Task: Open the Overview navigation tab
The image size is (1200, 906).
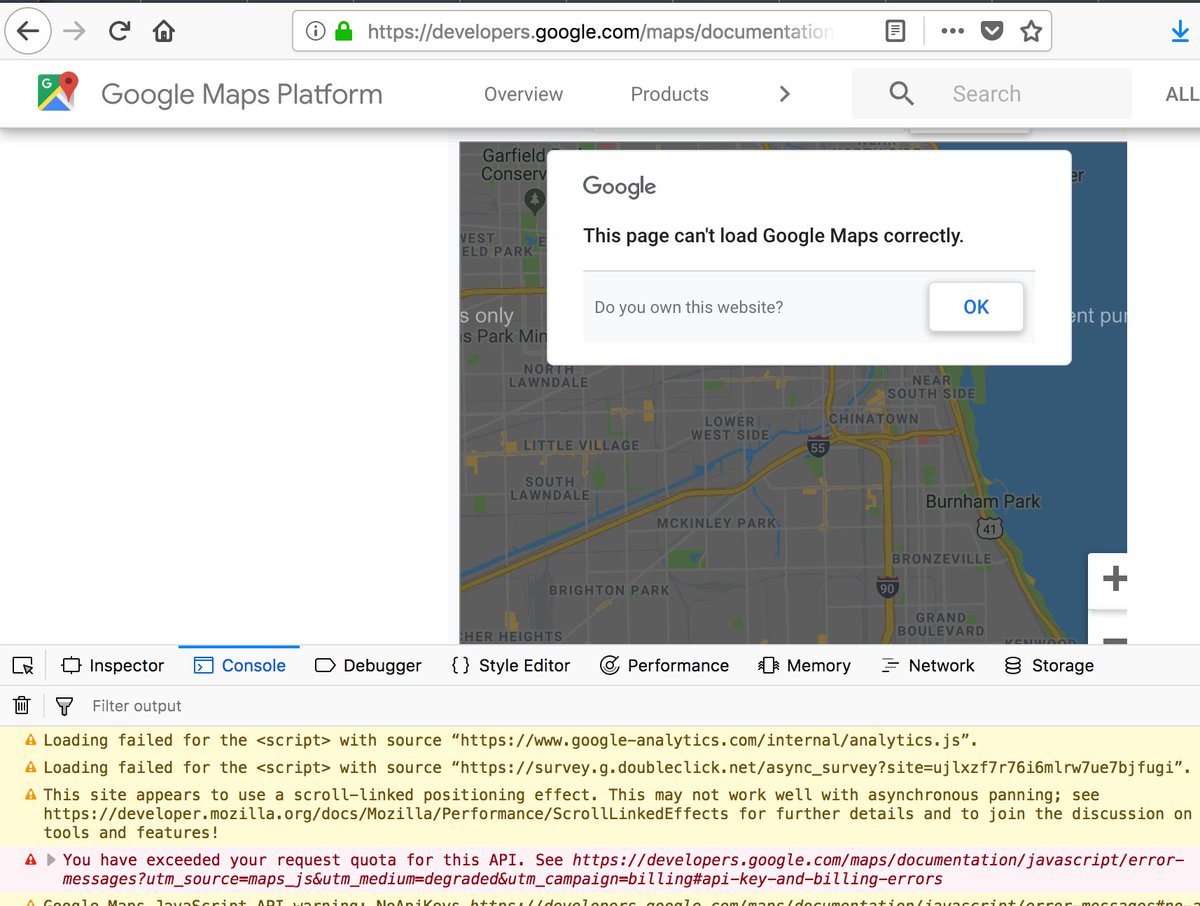Action: coord(523,94)
